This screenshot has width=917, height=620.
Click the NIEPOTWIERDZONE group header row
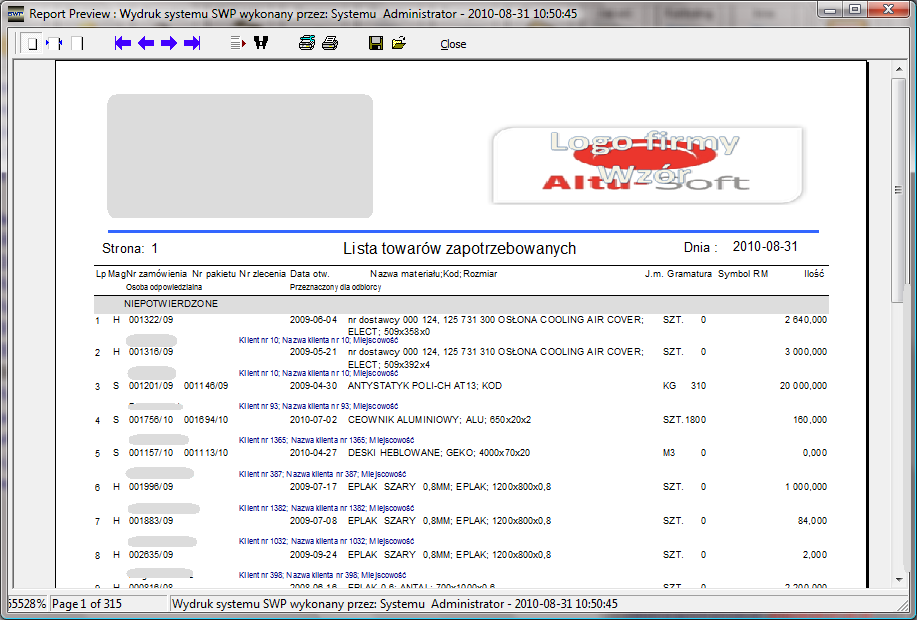coord(461,303)
